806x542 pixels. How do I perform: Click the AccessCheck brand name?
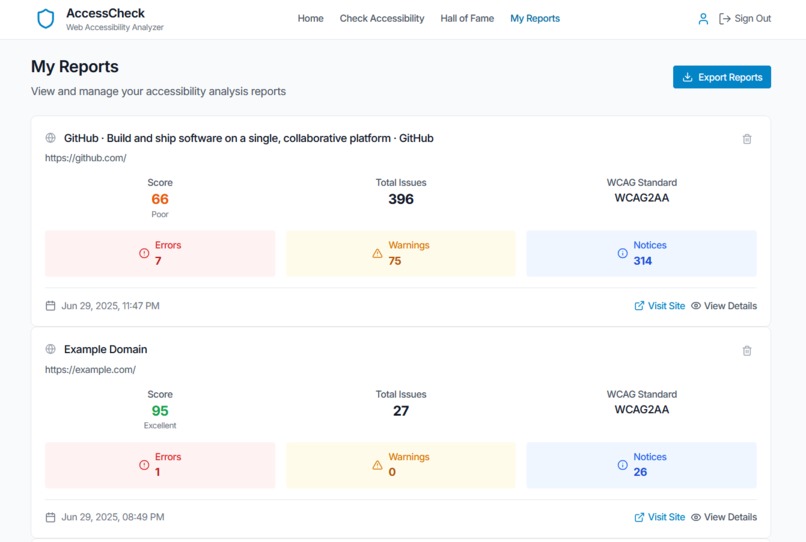[x=105, y=13]
